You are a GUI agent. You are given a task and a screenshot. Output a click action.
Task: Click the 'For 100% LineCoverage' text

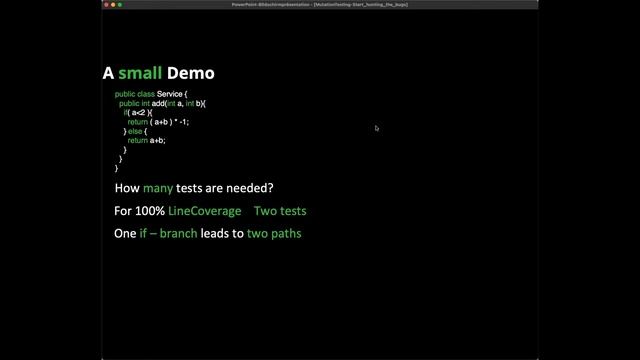(x=178, y=211)
